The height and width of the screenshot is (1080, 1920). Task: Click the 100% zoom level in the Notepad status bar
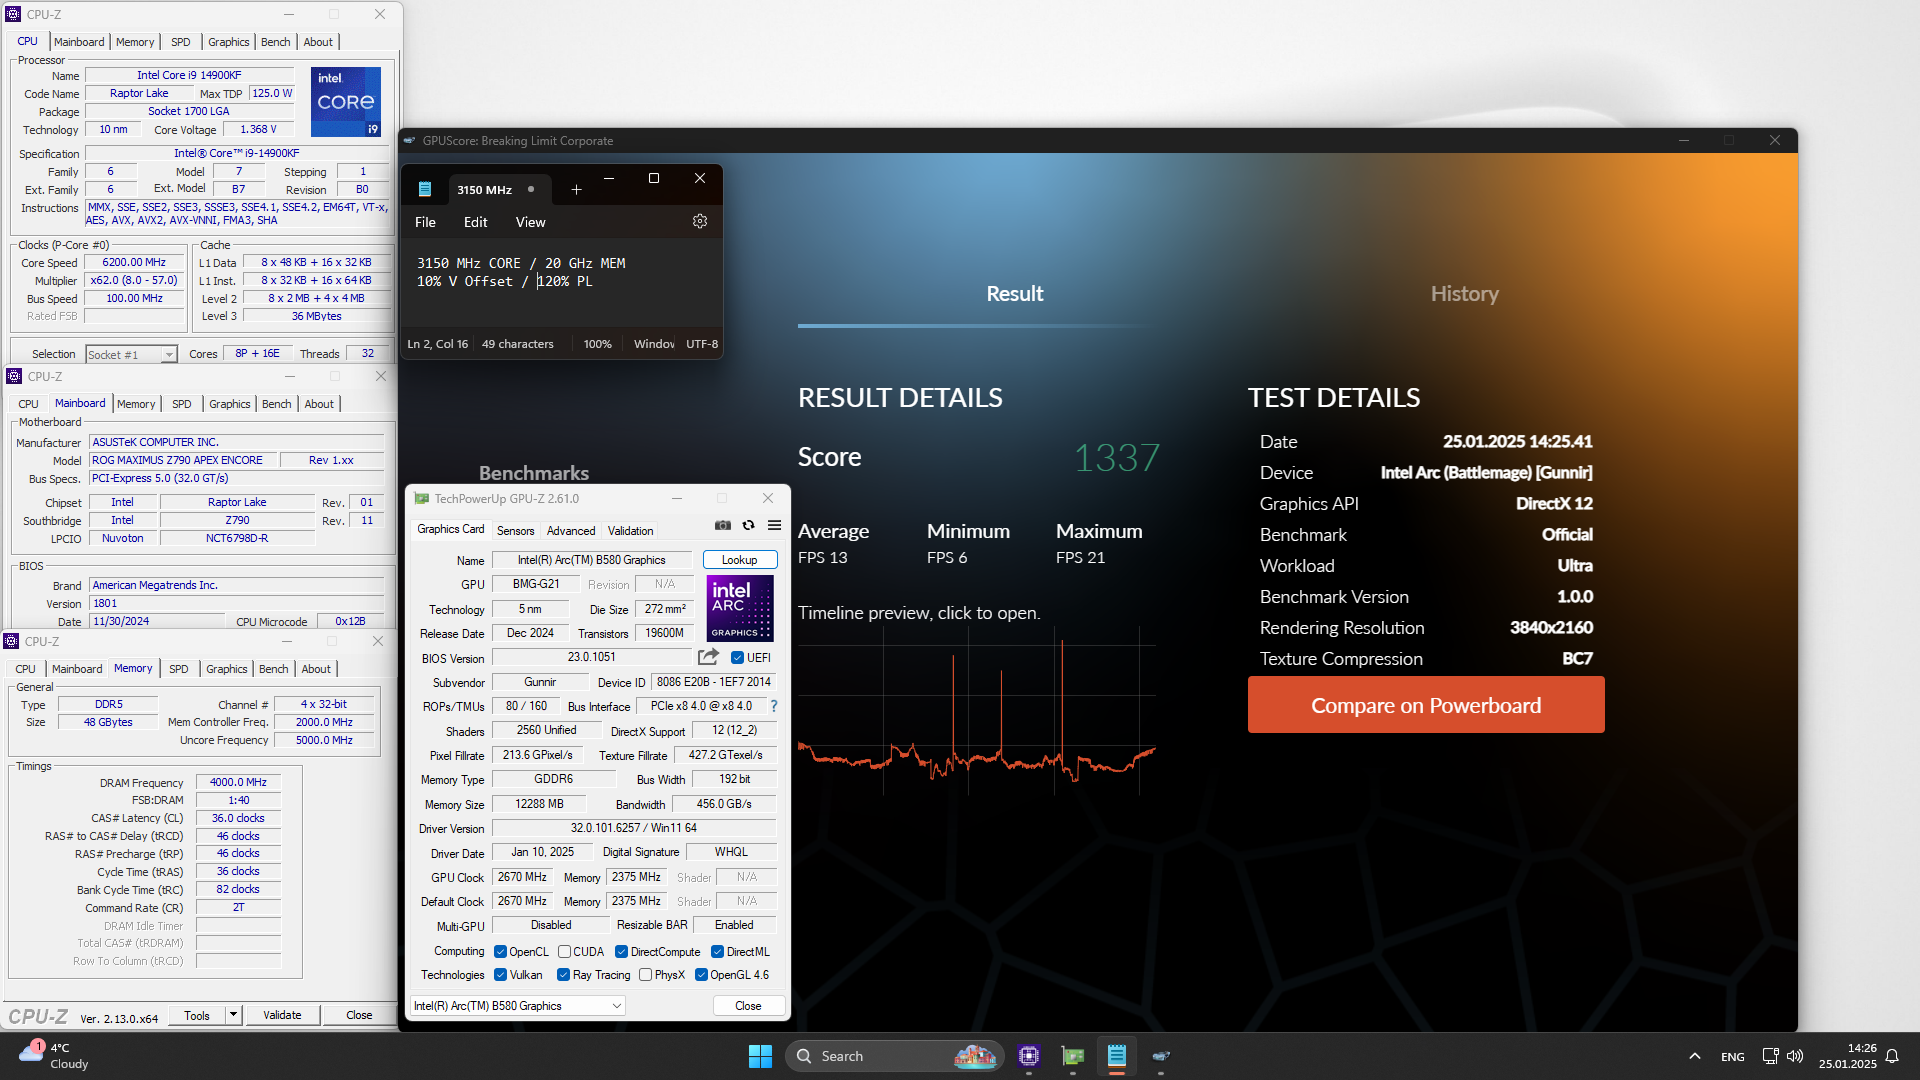click(x=597, y=344)
